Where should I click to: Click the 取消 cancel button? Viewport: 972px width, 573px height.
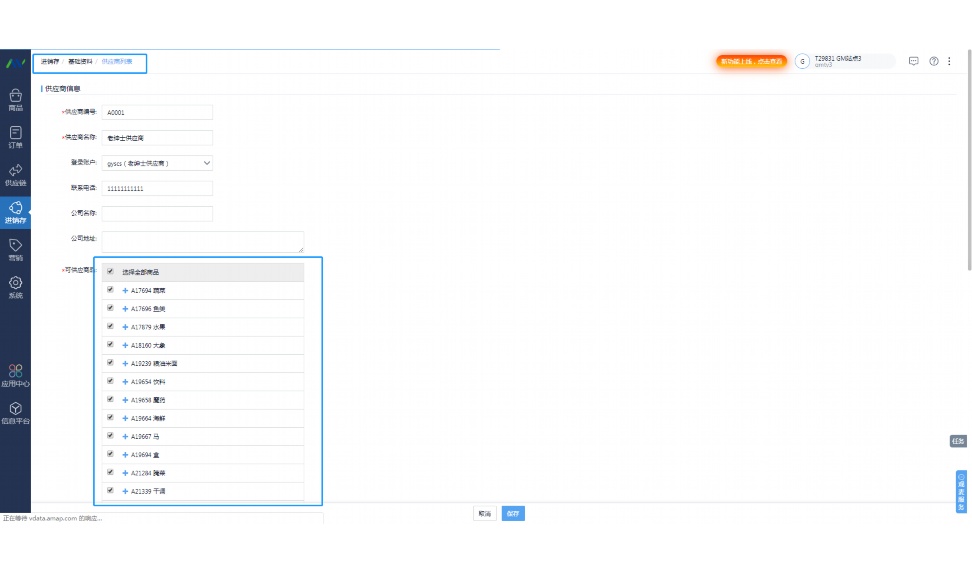tap(485, 513)
